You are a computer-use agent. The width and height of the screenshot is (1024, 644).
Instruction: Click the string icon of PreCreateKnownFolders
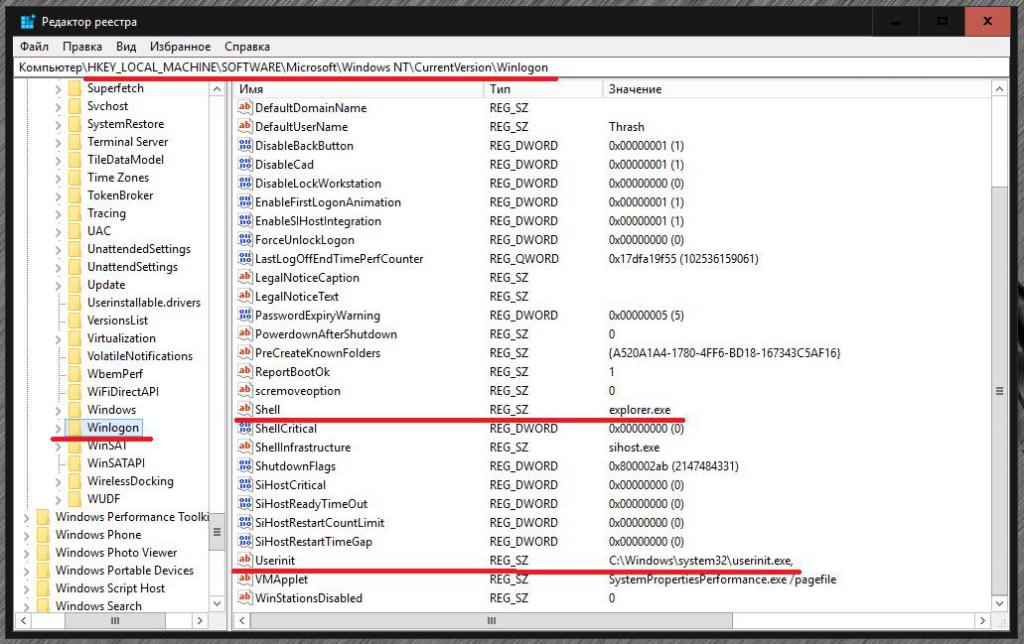(x=245, y=353)
